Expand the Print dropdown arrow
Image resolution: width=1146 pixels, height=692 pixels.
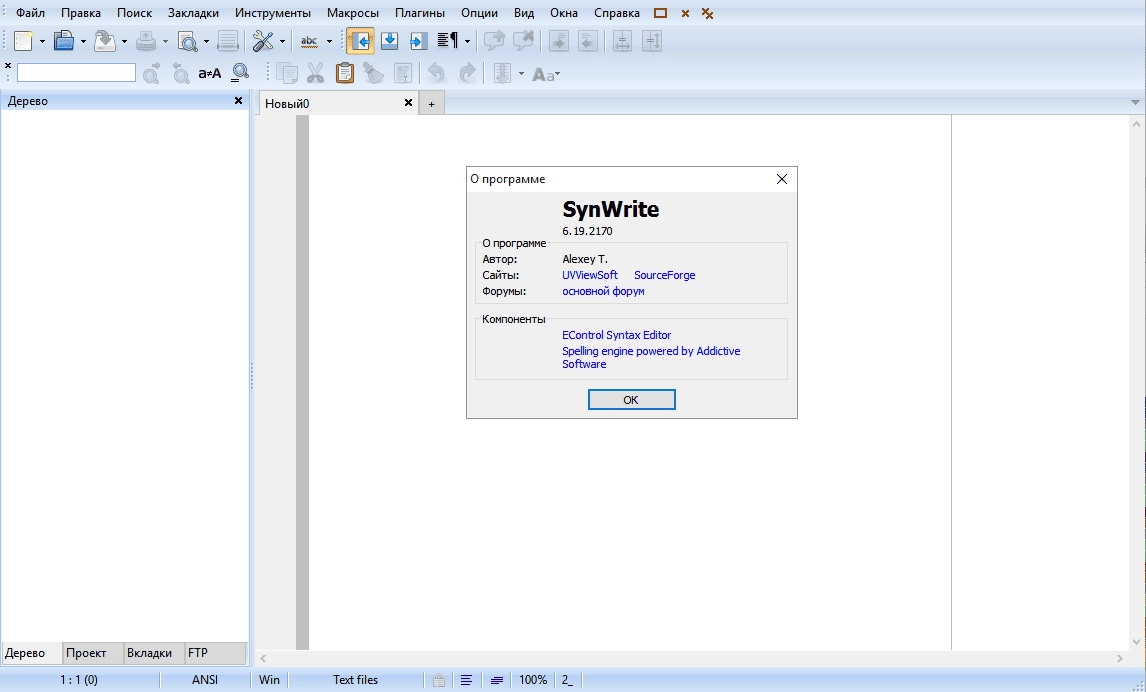[164, 42]
